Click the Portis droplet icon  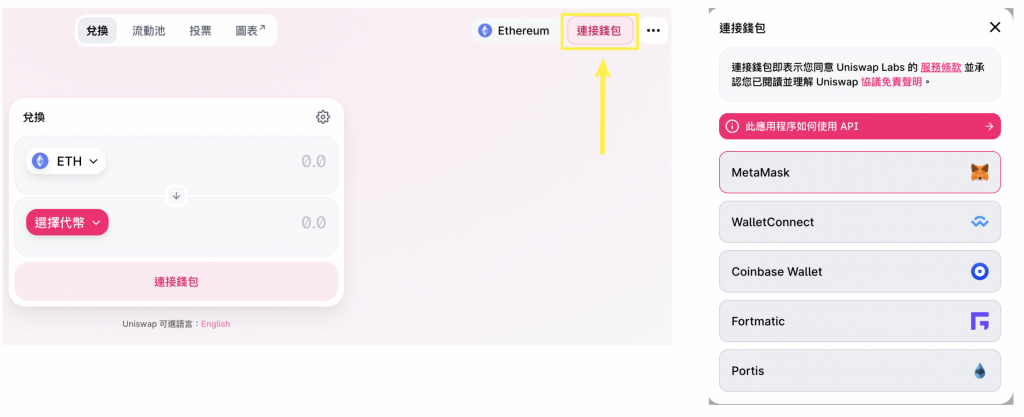click(979, 371)
